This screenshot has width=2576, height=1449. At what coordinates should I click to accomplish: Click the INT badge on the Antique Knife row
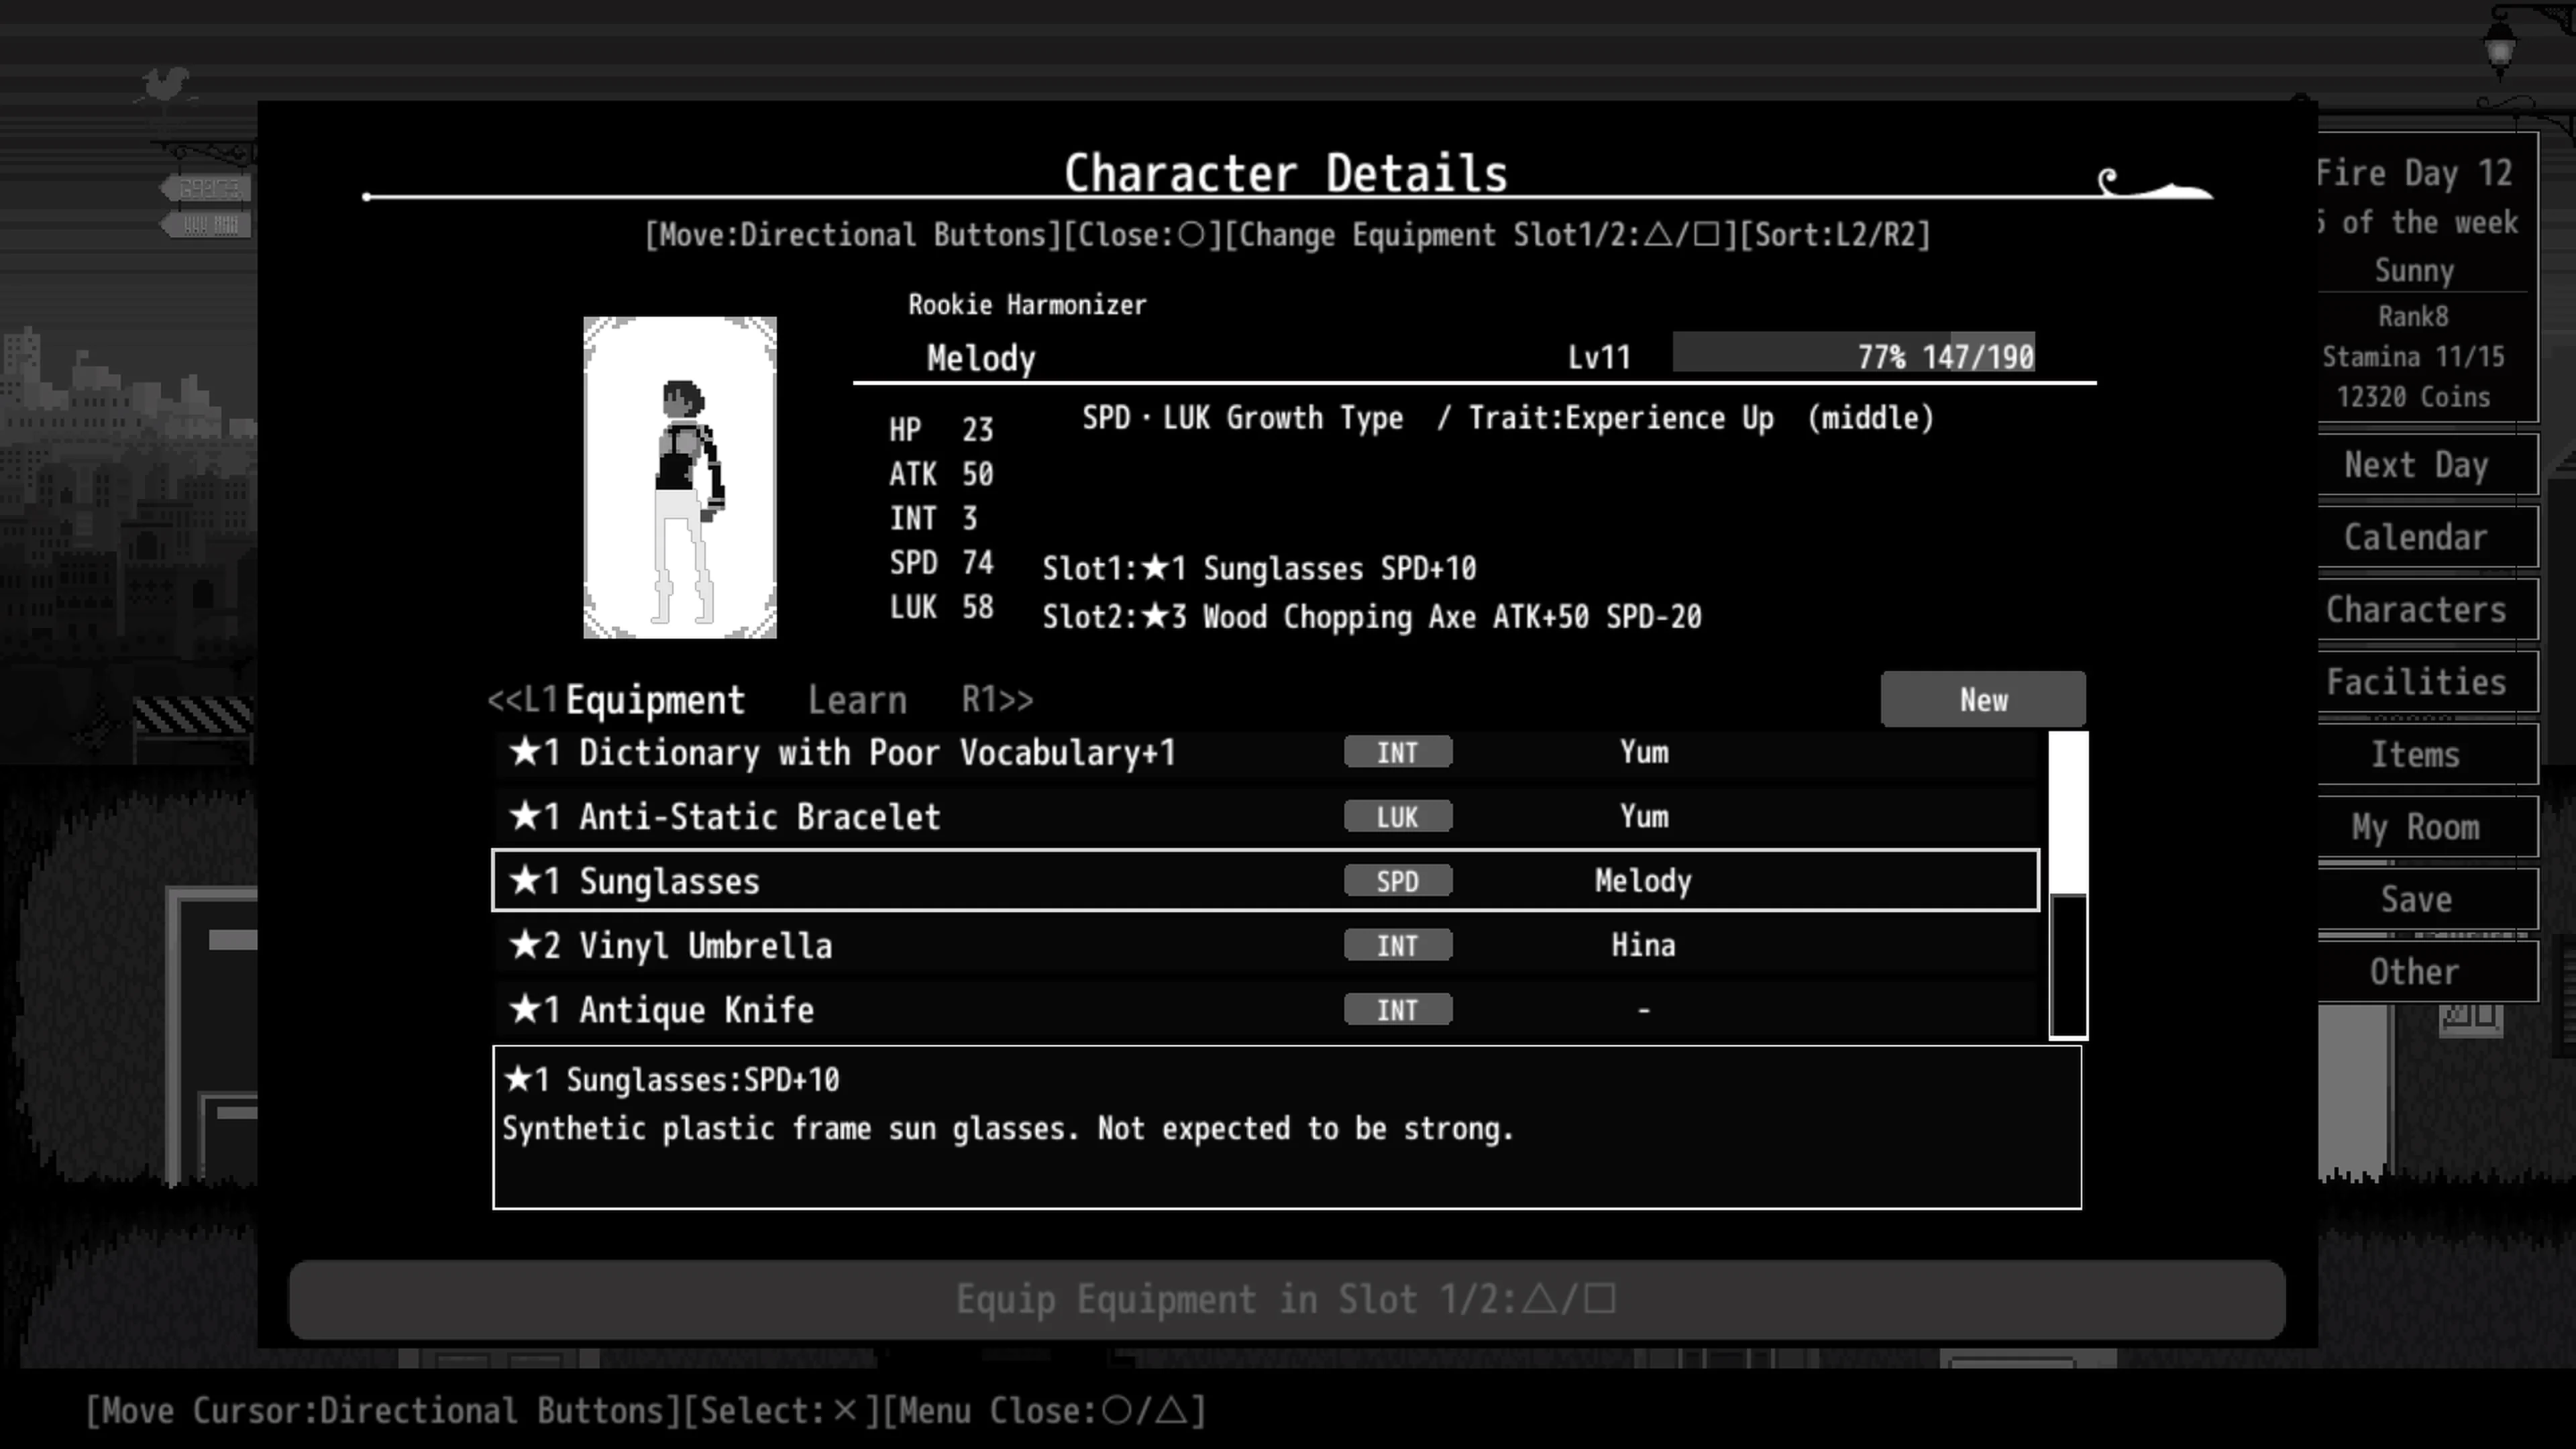(x=1397, y=1009)
